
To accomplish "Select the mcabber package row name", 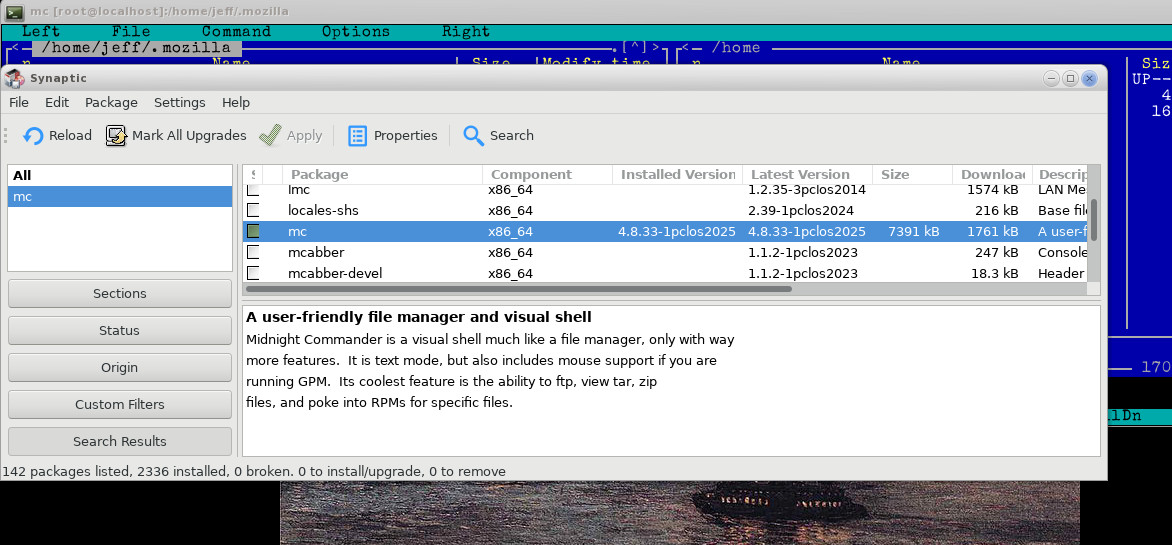I will tap(315, 252).
